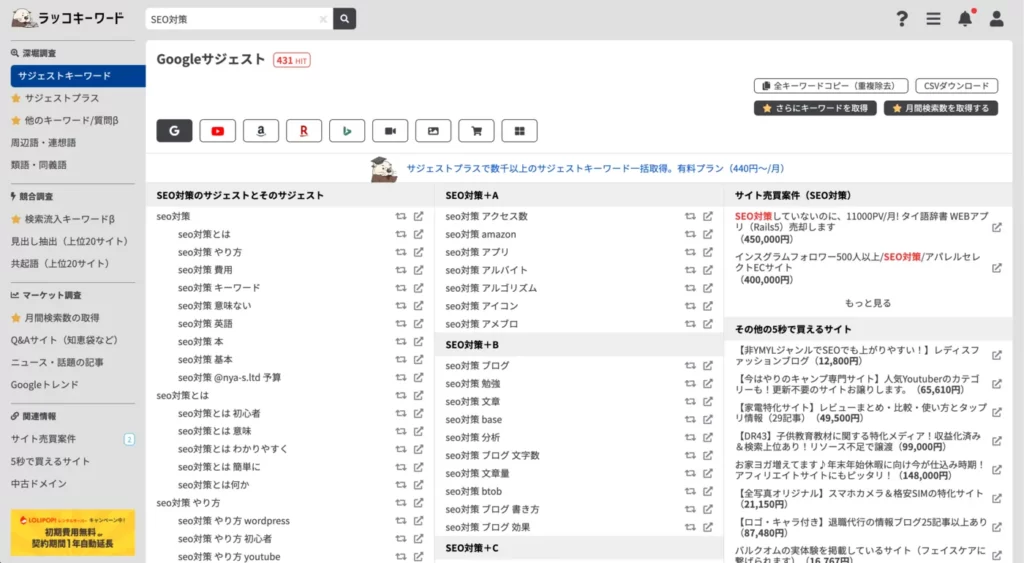Clear the SEO対策 search field
Viewport: 1024px width, 563px height.
tap(323, 20)
